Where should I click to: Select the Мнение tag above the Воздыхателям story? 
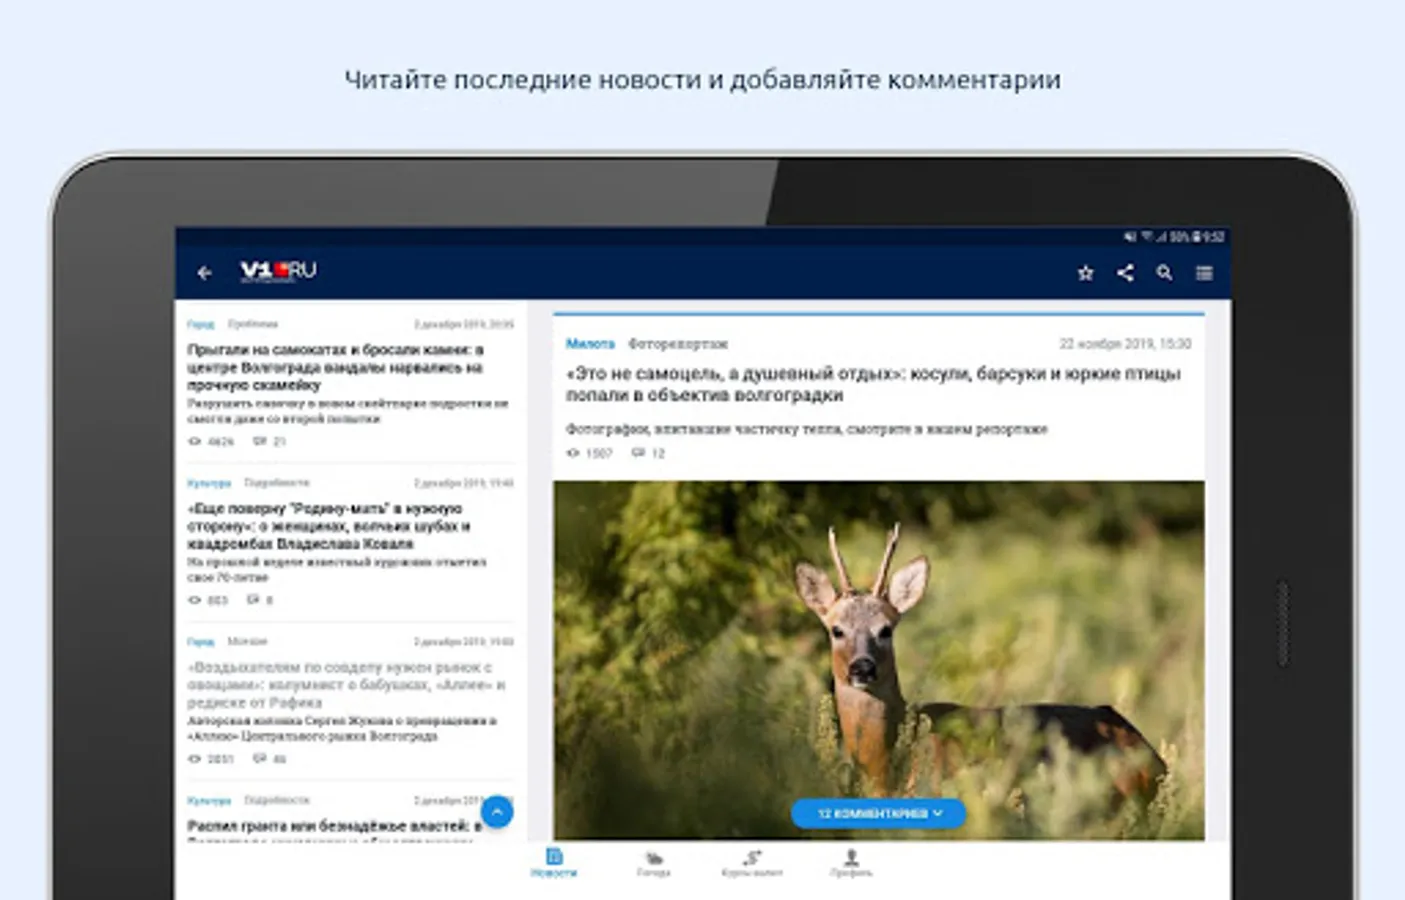coord(247,641)
